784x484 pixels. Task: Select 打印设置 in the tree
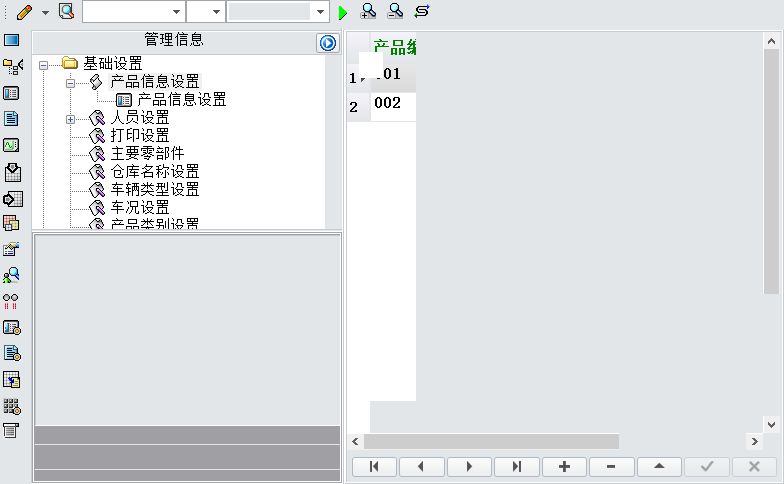140,136
